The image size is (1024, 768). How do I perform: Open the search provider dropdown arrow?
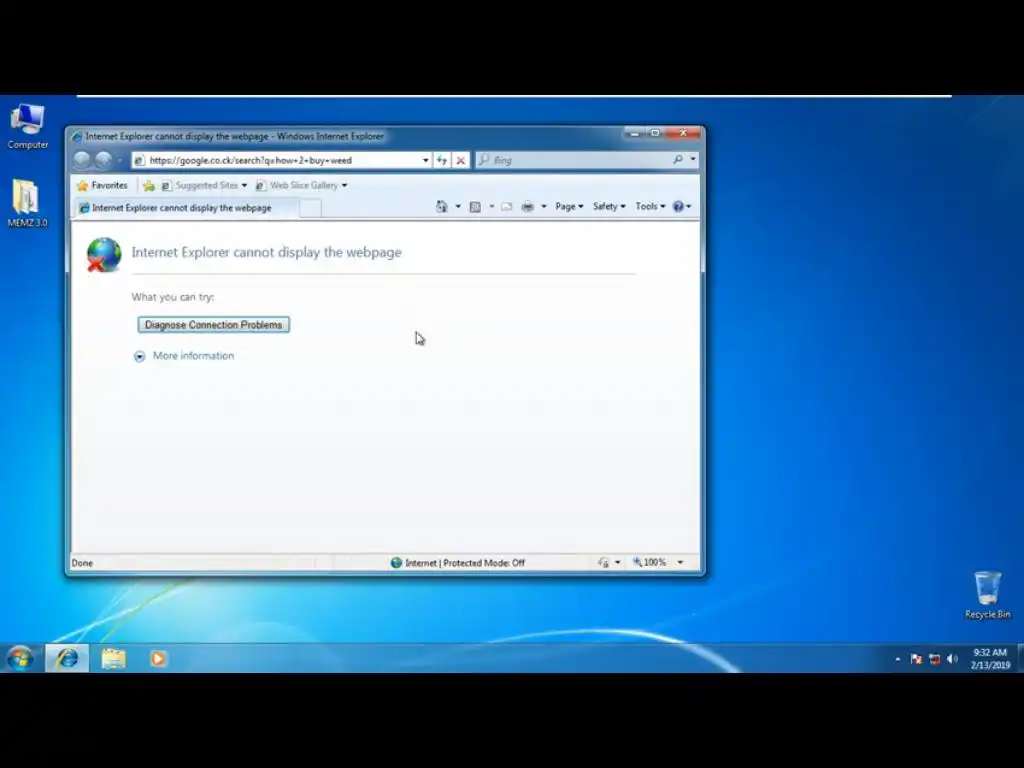point(692,159)
